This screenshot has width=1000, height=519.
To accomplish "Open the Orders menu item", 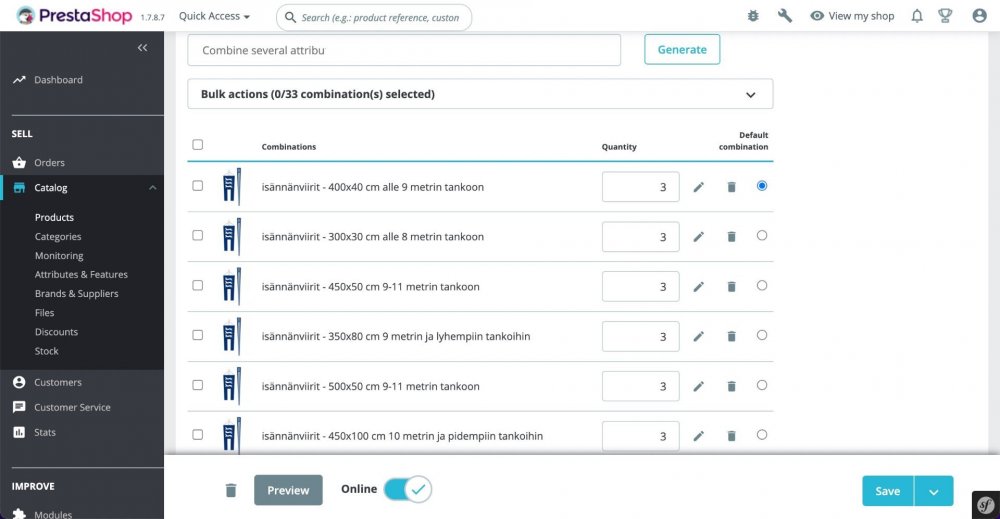I will [49, 162].
